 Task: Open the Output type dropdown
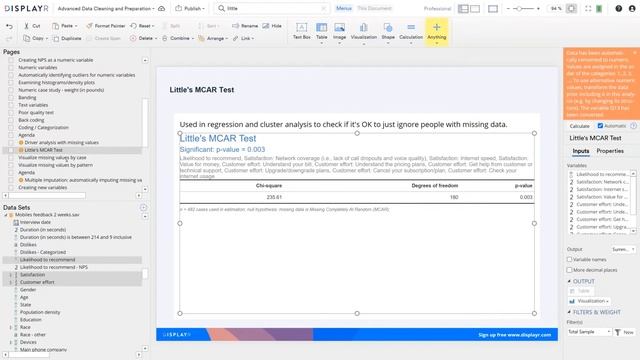pos(623,249)
